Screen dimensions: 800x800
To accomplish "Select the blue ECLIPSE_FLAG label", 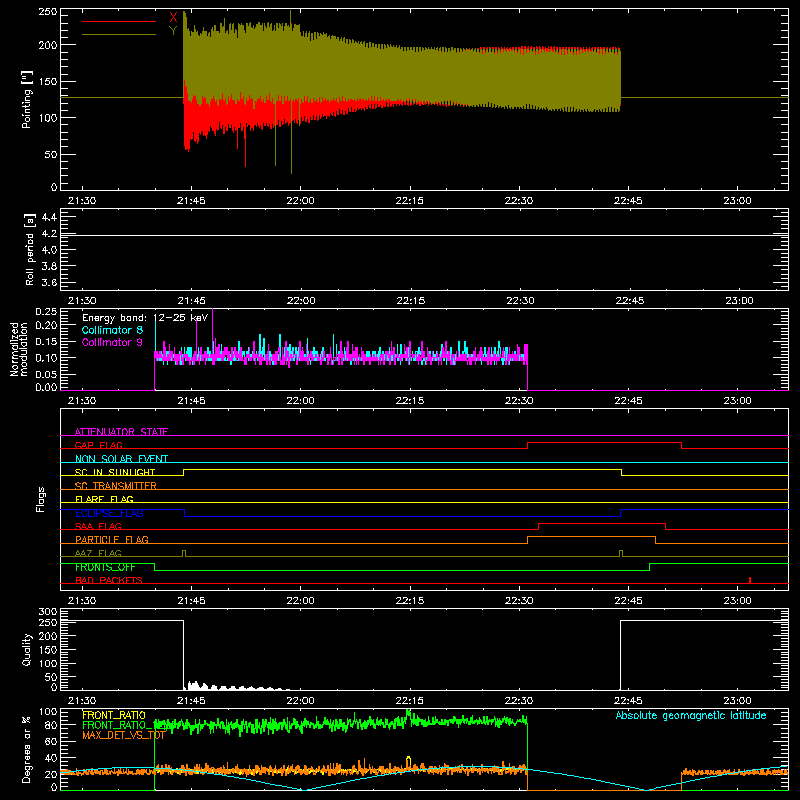I will click(109, 513).
